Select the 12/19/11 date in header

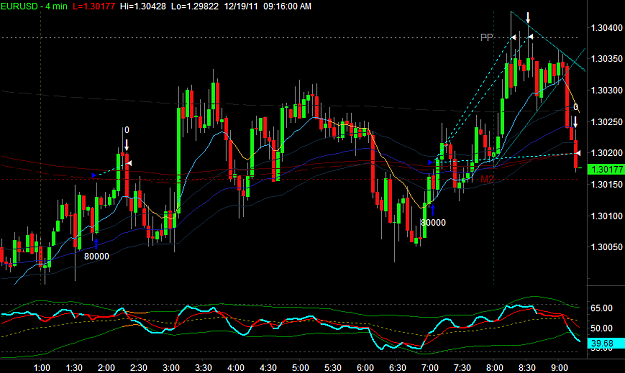pos(241,6)
